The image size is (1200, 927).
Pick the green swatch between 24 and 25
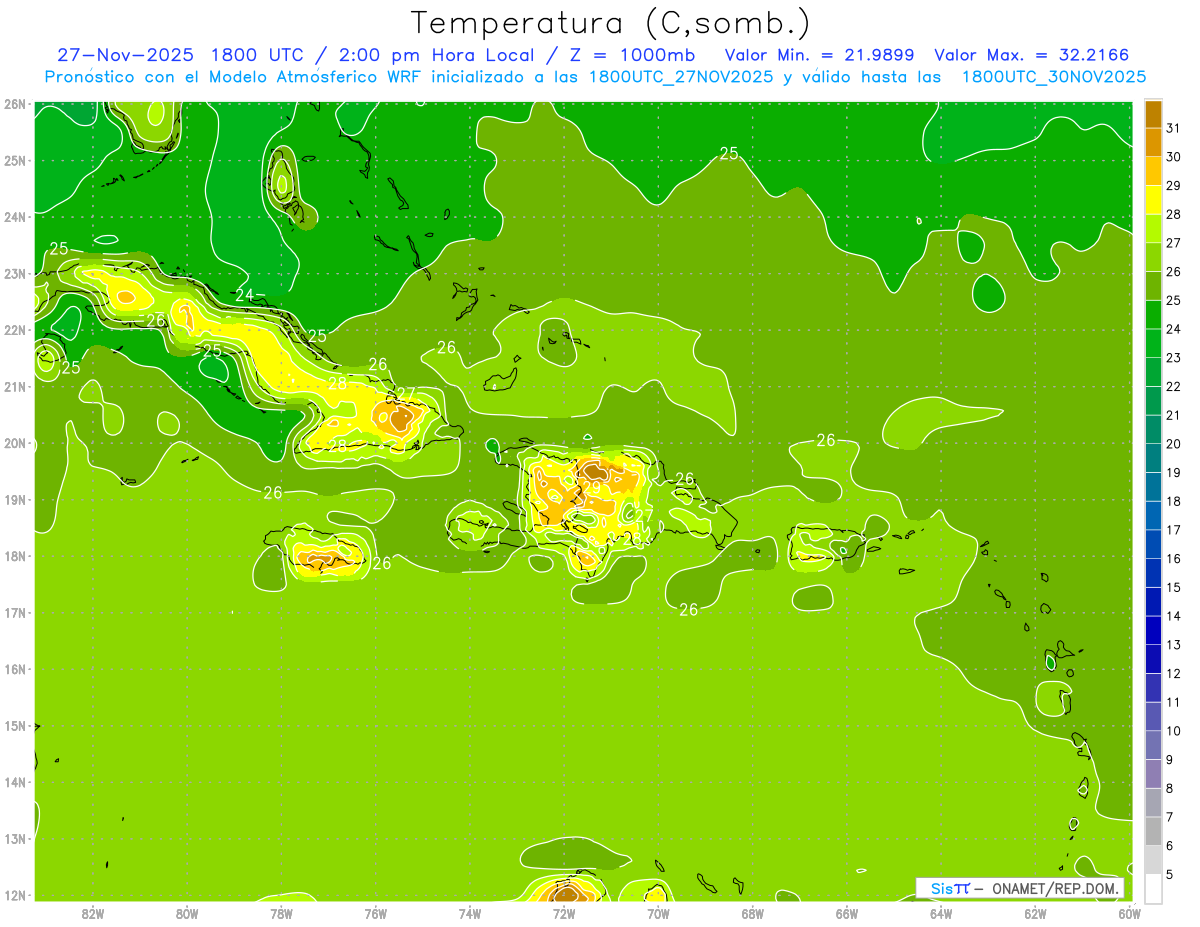(1153, 314)
